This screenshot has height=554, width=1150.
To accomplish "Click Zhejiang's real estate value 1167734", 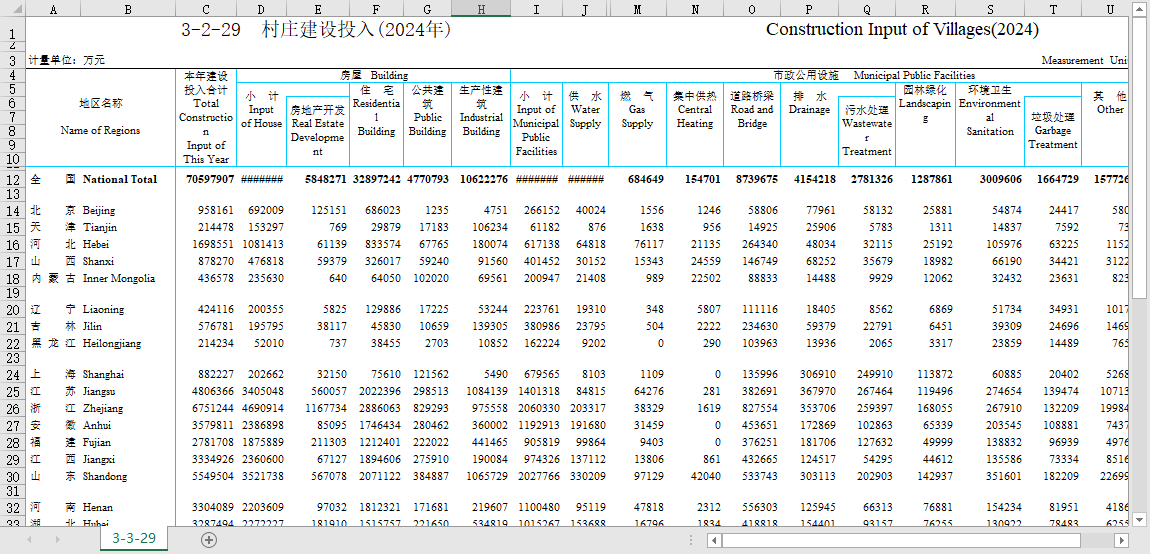I will coord(325,409).
